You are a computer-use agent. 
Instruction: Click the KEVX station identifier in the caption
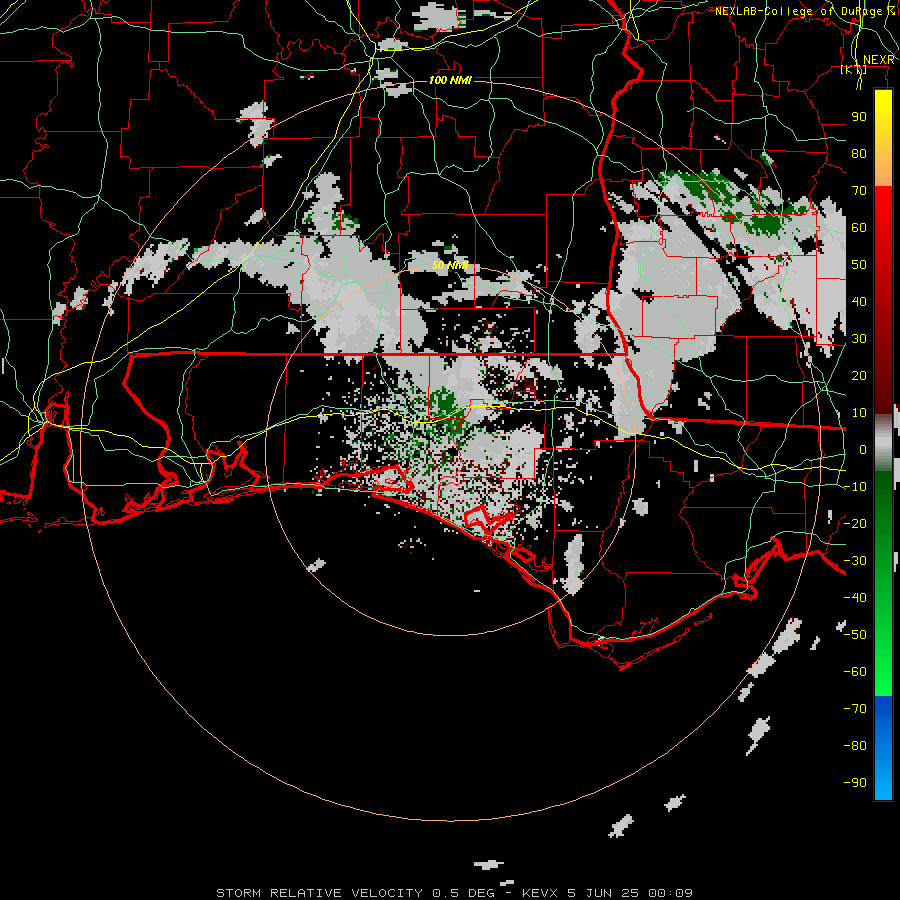tap(540, 893)
